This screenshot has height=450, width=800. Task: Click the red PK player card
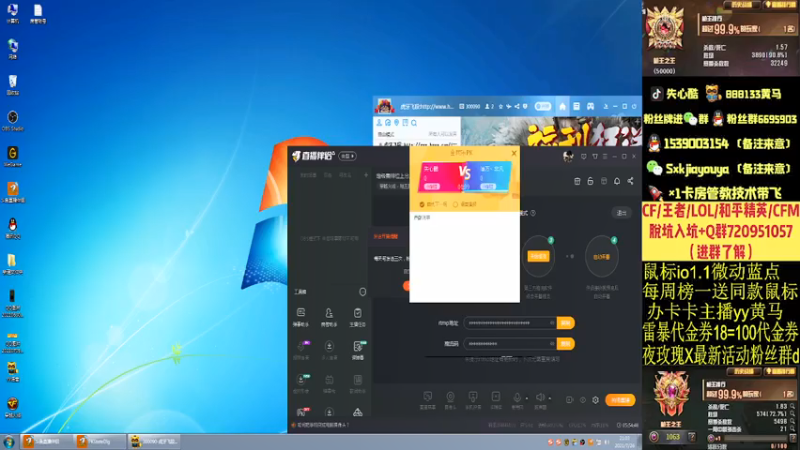439,177
